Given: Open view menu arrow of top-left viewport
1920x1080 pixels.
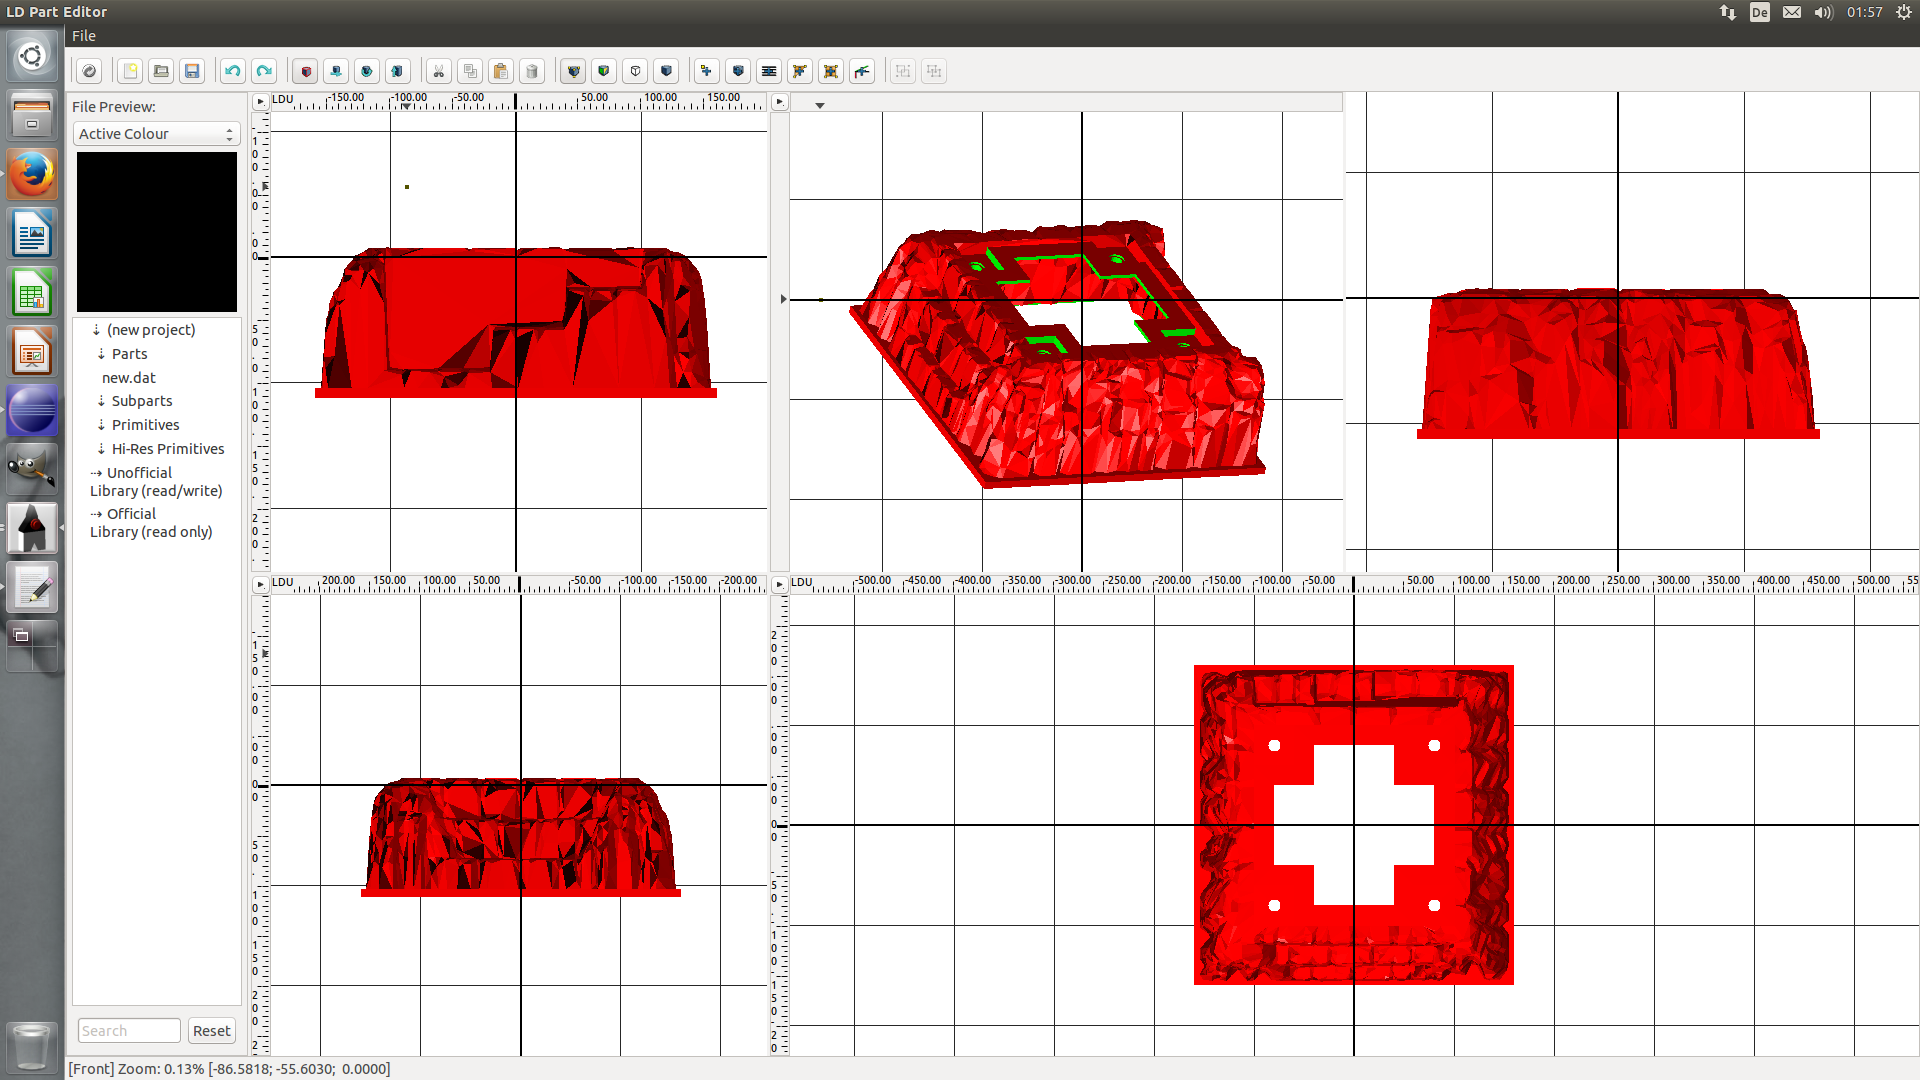Looking at the screenshot, I should point(260,102).
